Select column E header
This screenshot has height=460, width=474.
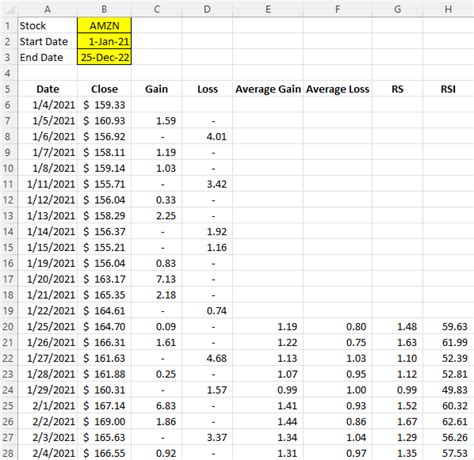tap(268, 9)
